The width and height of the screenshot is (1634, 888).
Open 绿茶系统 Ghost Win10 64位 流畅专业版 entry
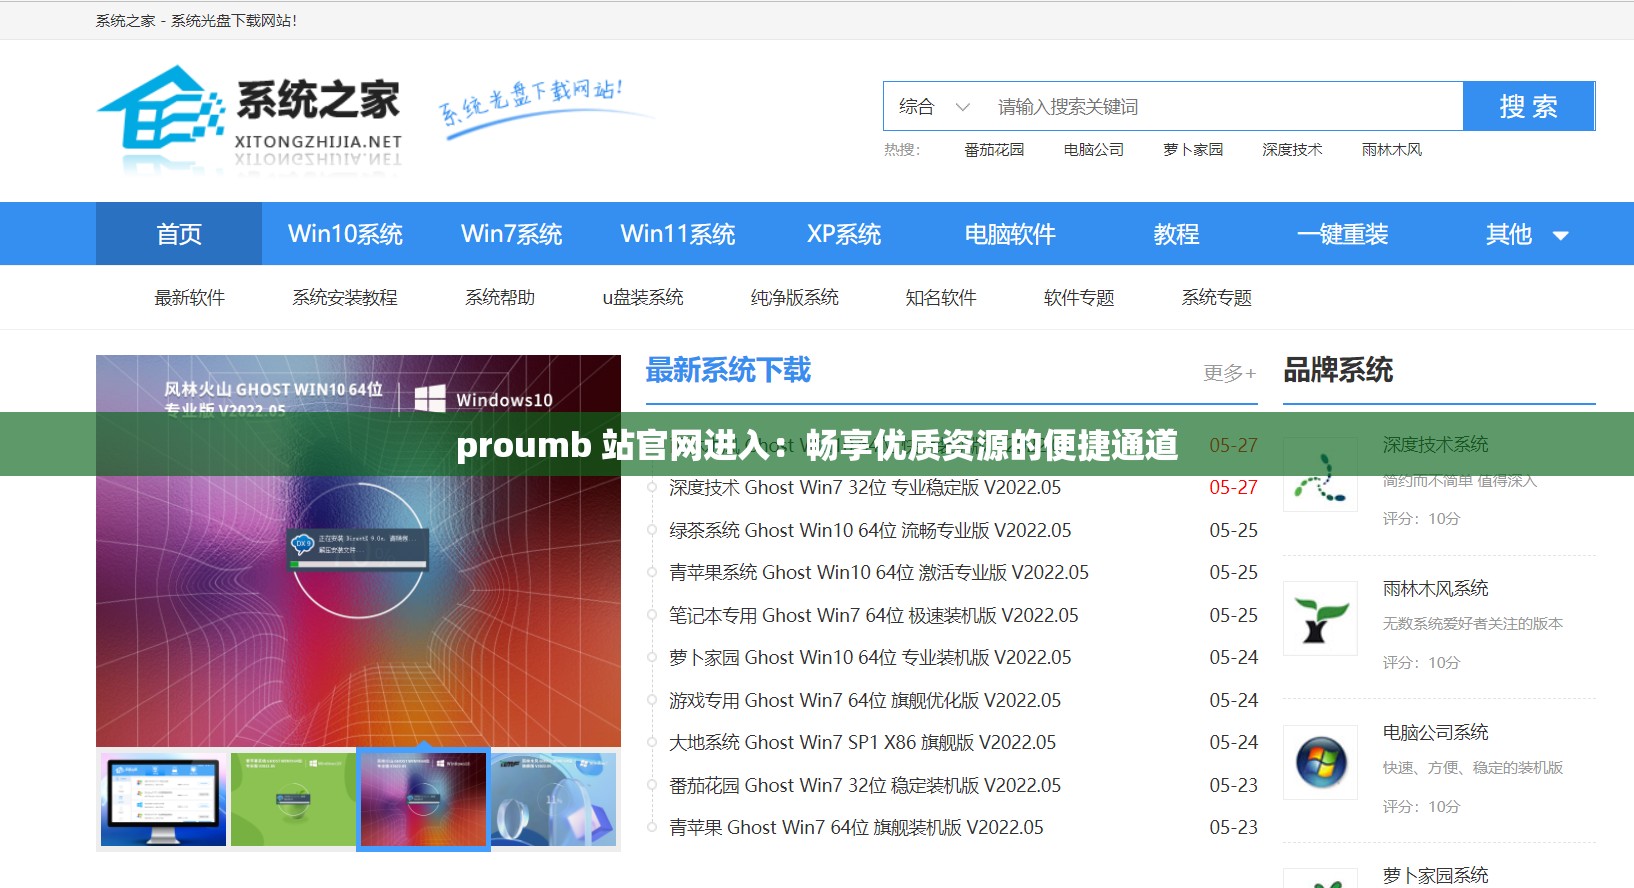[x=870, y=530]
